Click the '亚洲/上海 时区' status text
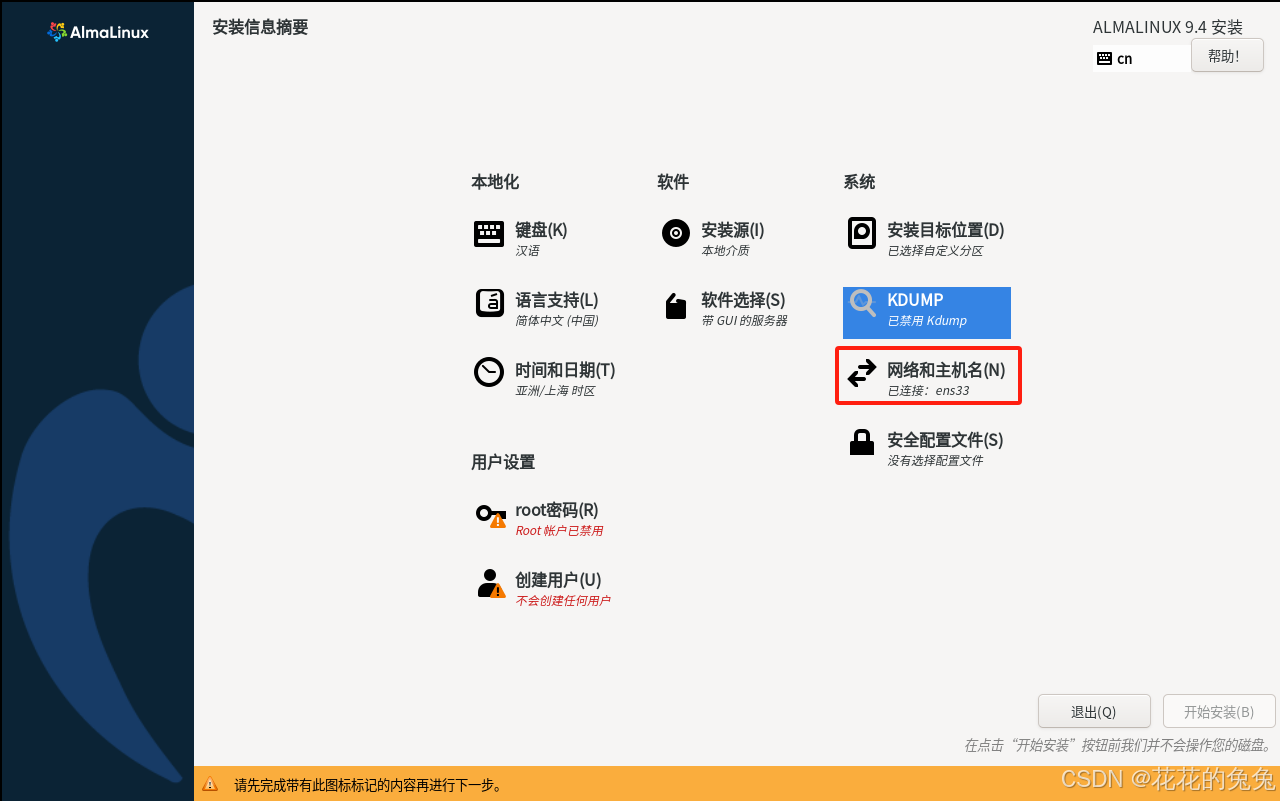1280x801 pixels. pyautogui.click(x=555, y=391)
